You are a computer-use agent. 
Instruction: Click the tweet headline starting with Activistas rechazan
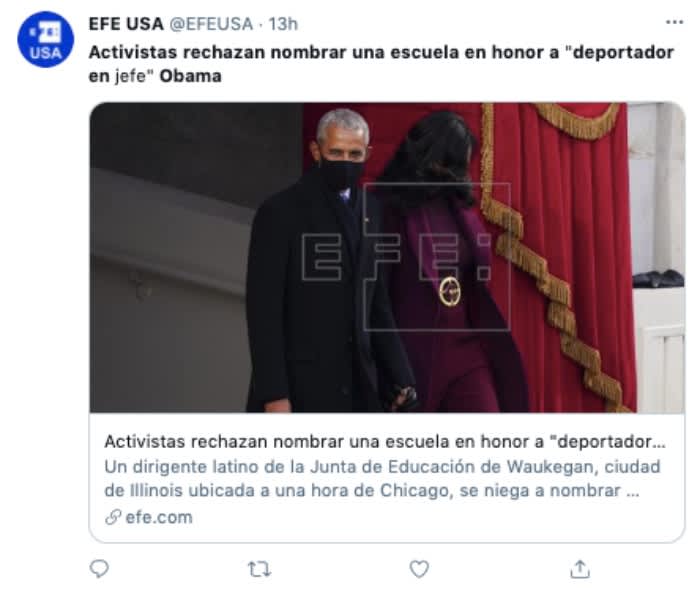[381, 64]
